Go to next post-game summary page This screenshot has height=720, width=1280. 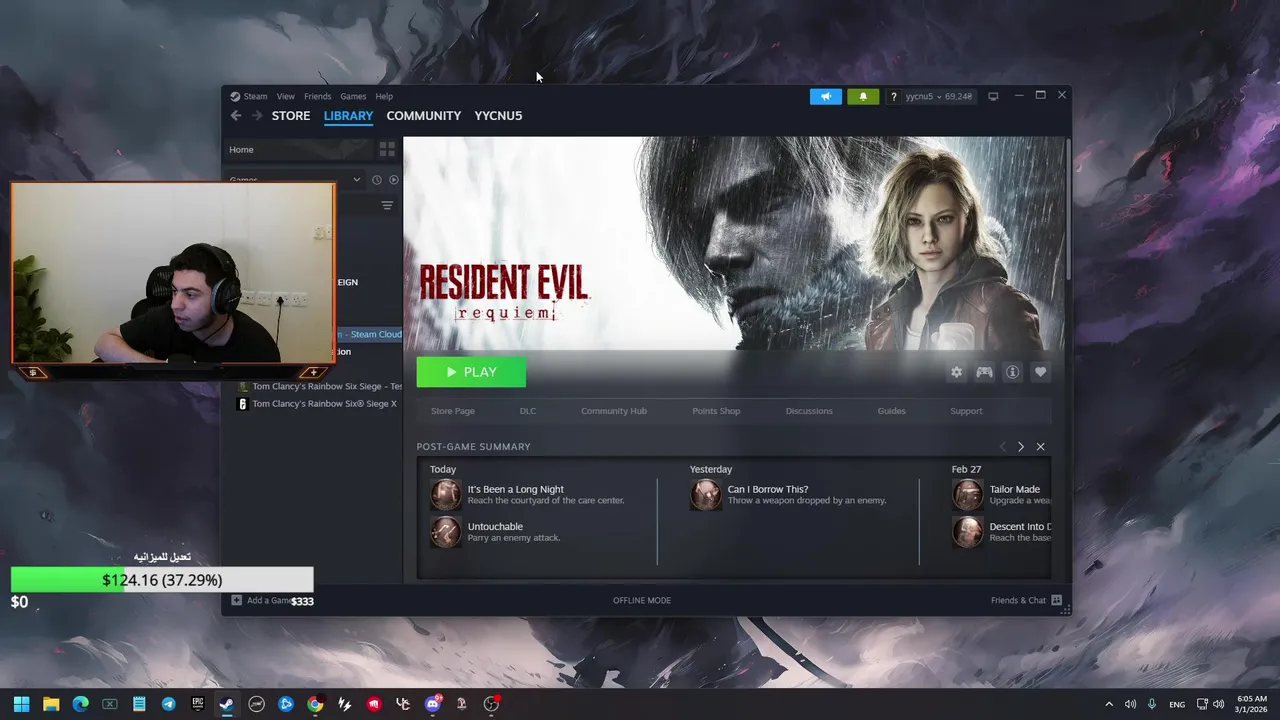[x=1020, y=447]
